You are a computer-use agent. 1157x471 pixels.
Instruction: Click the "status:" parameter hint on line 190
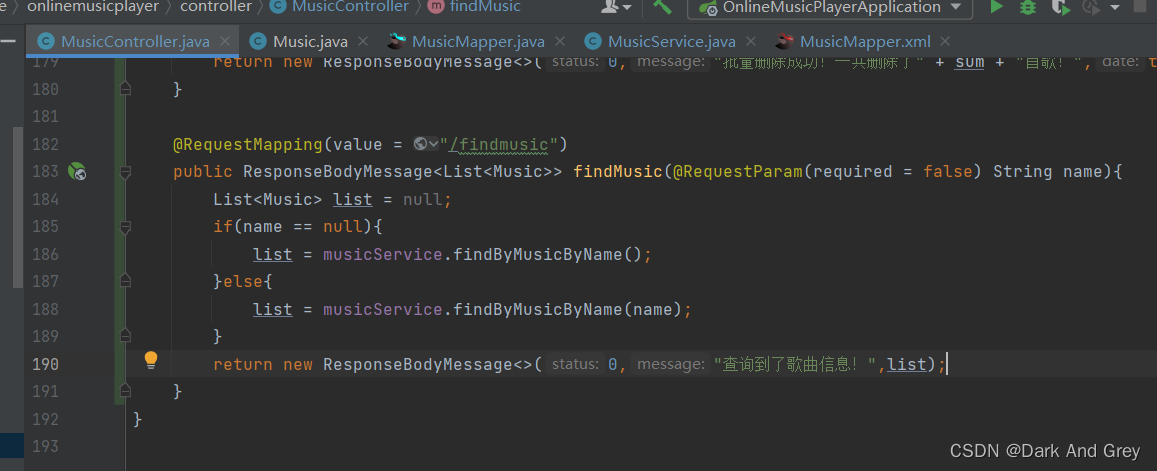click(x=575, y=364)
